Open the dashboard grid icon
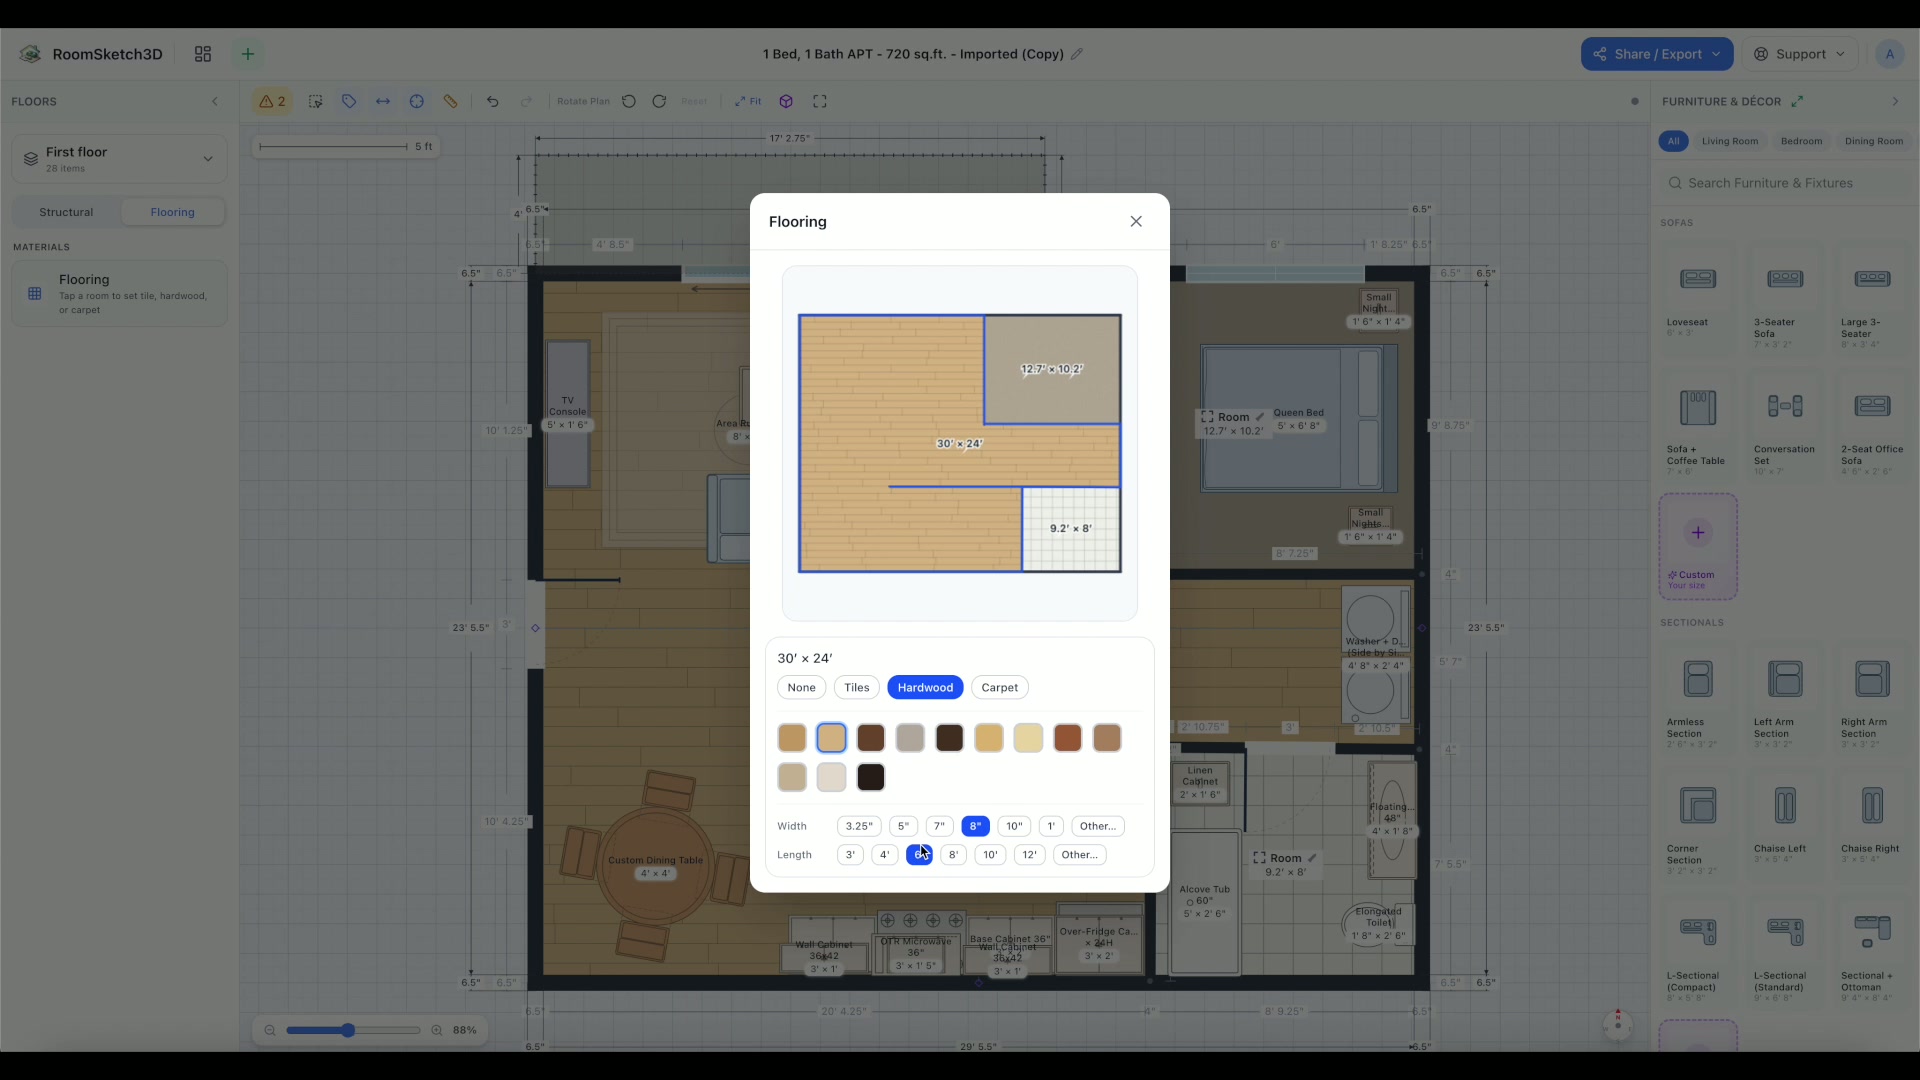Image resolution: width=1920 pixels, height=1080 pixels. coord(203,54)
